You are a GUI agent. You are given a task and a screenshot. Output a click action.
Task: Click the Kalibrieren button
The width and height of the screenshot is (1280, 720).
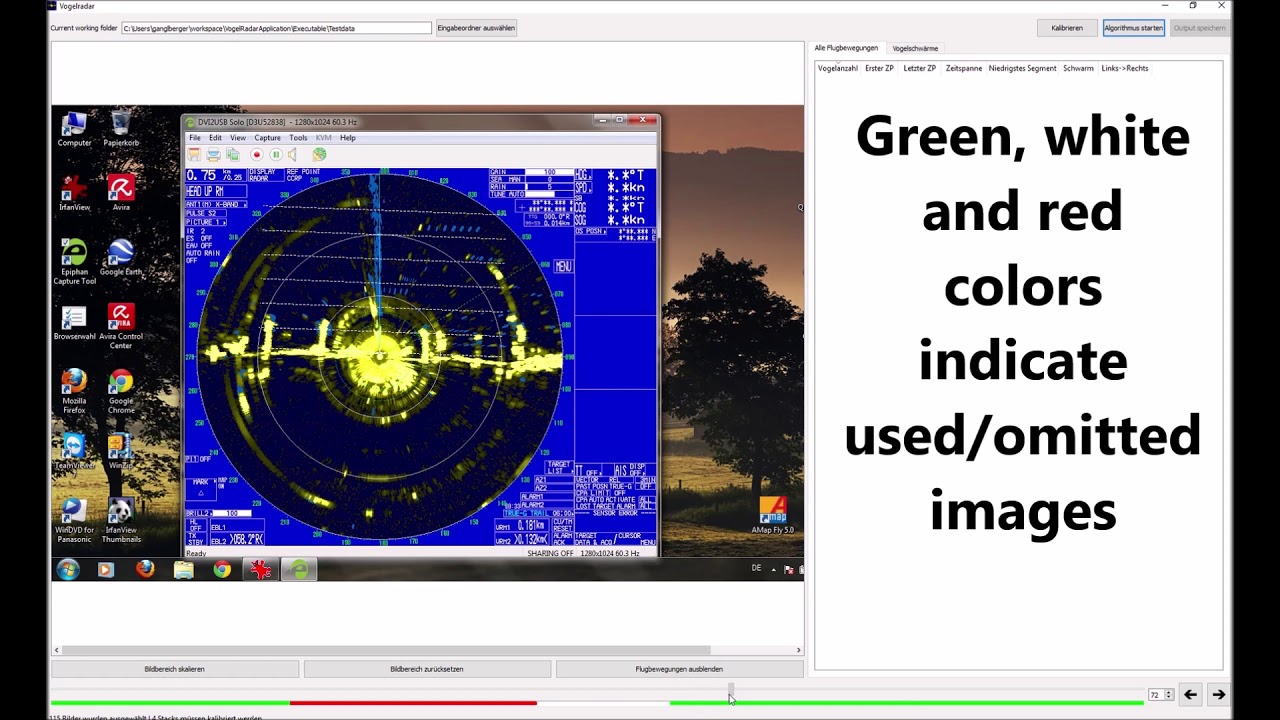(x=1067, y=28)
